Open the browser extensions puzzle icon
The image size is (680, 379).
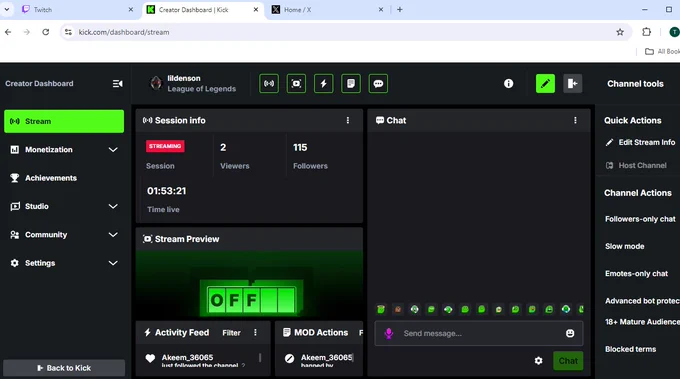647,32
